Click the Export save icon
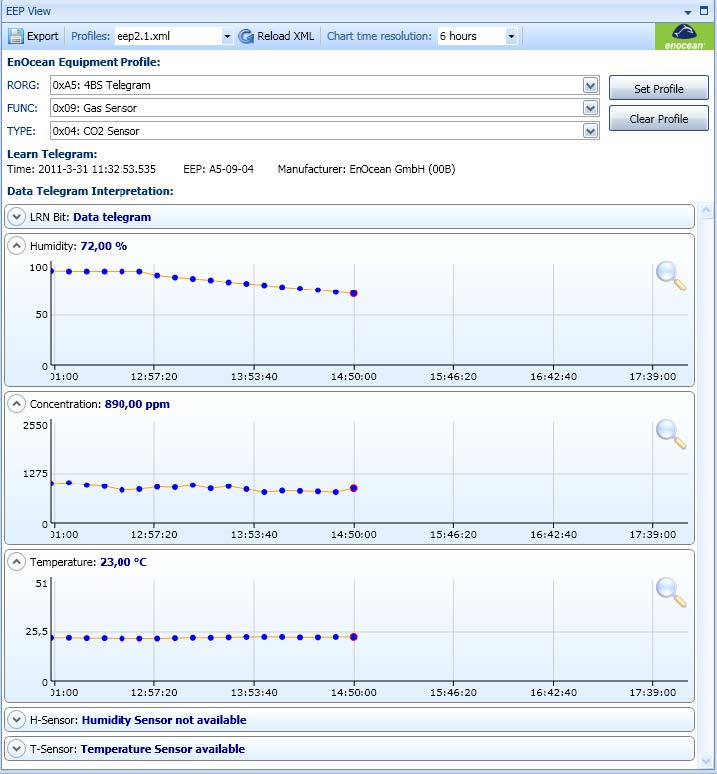 (x=16, y=36)
